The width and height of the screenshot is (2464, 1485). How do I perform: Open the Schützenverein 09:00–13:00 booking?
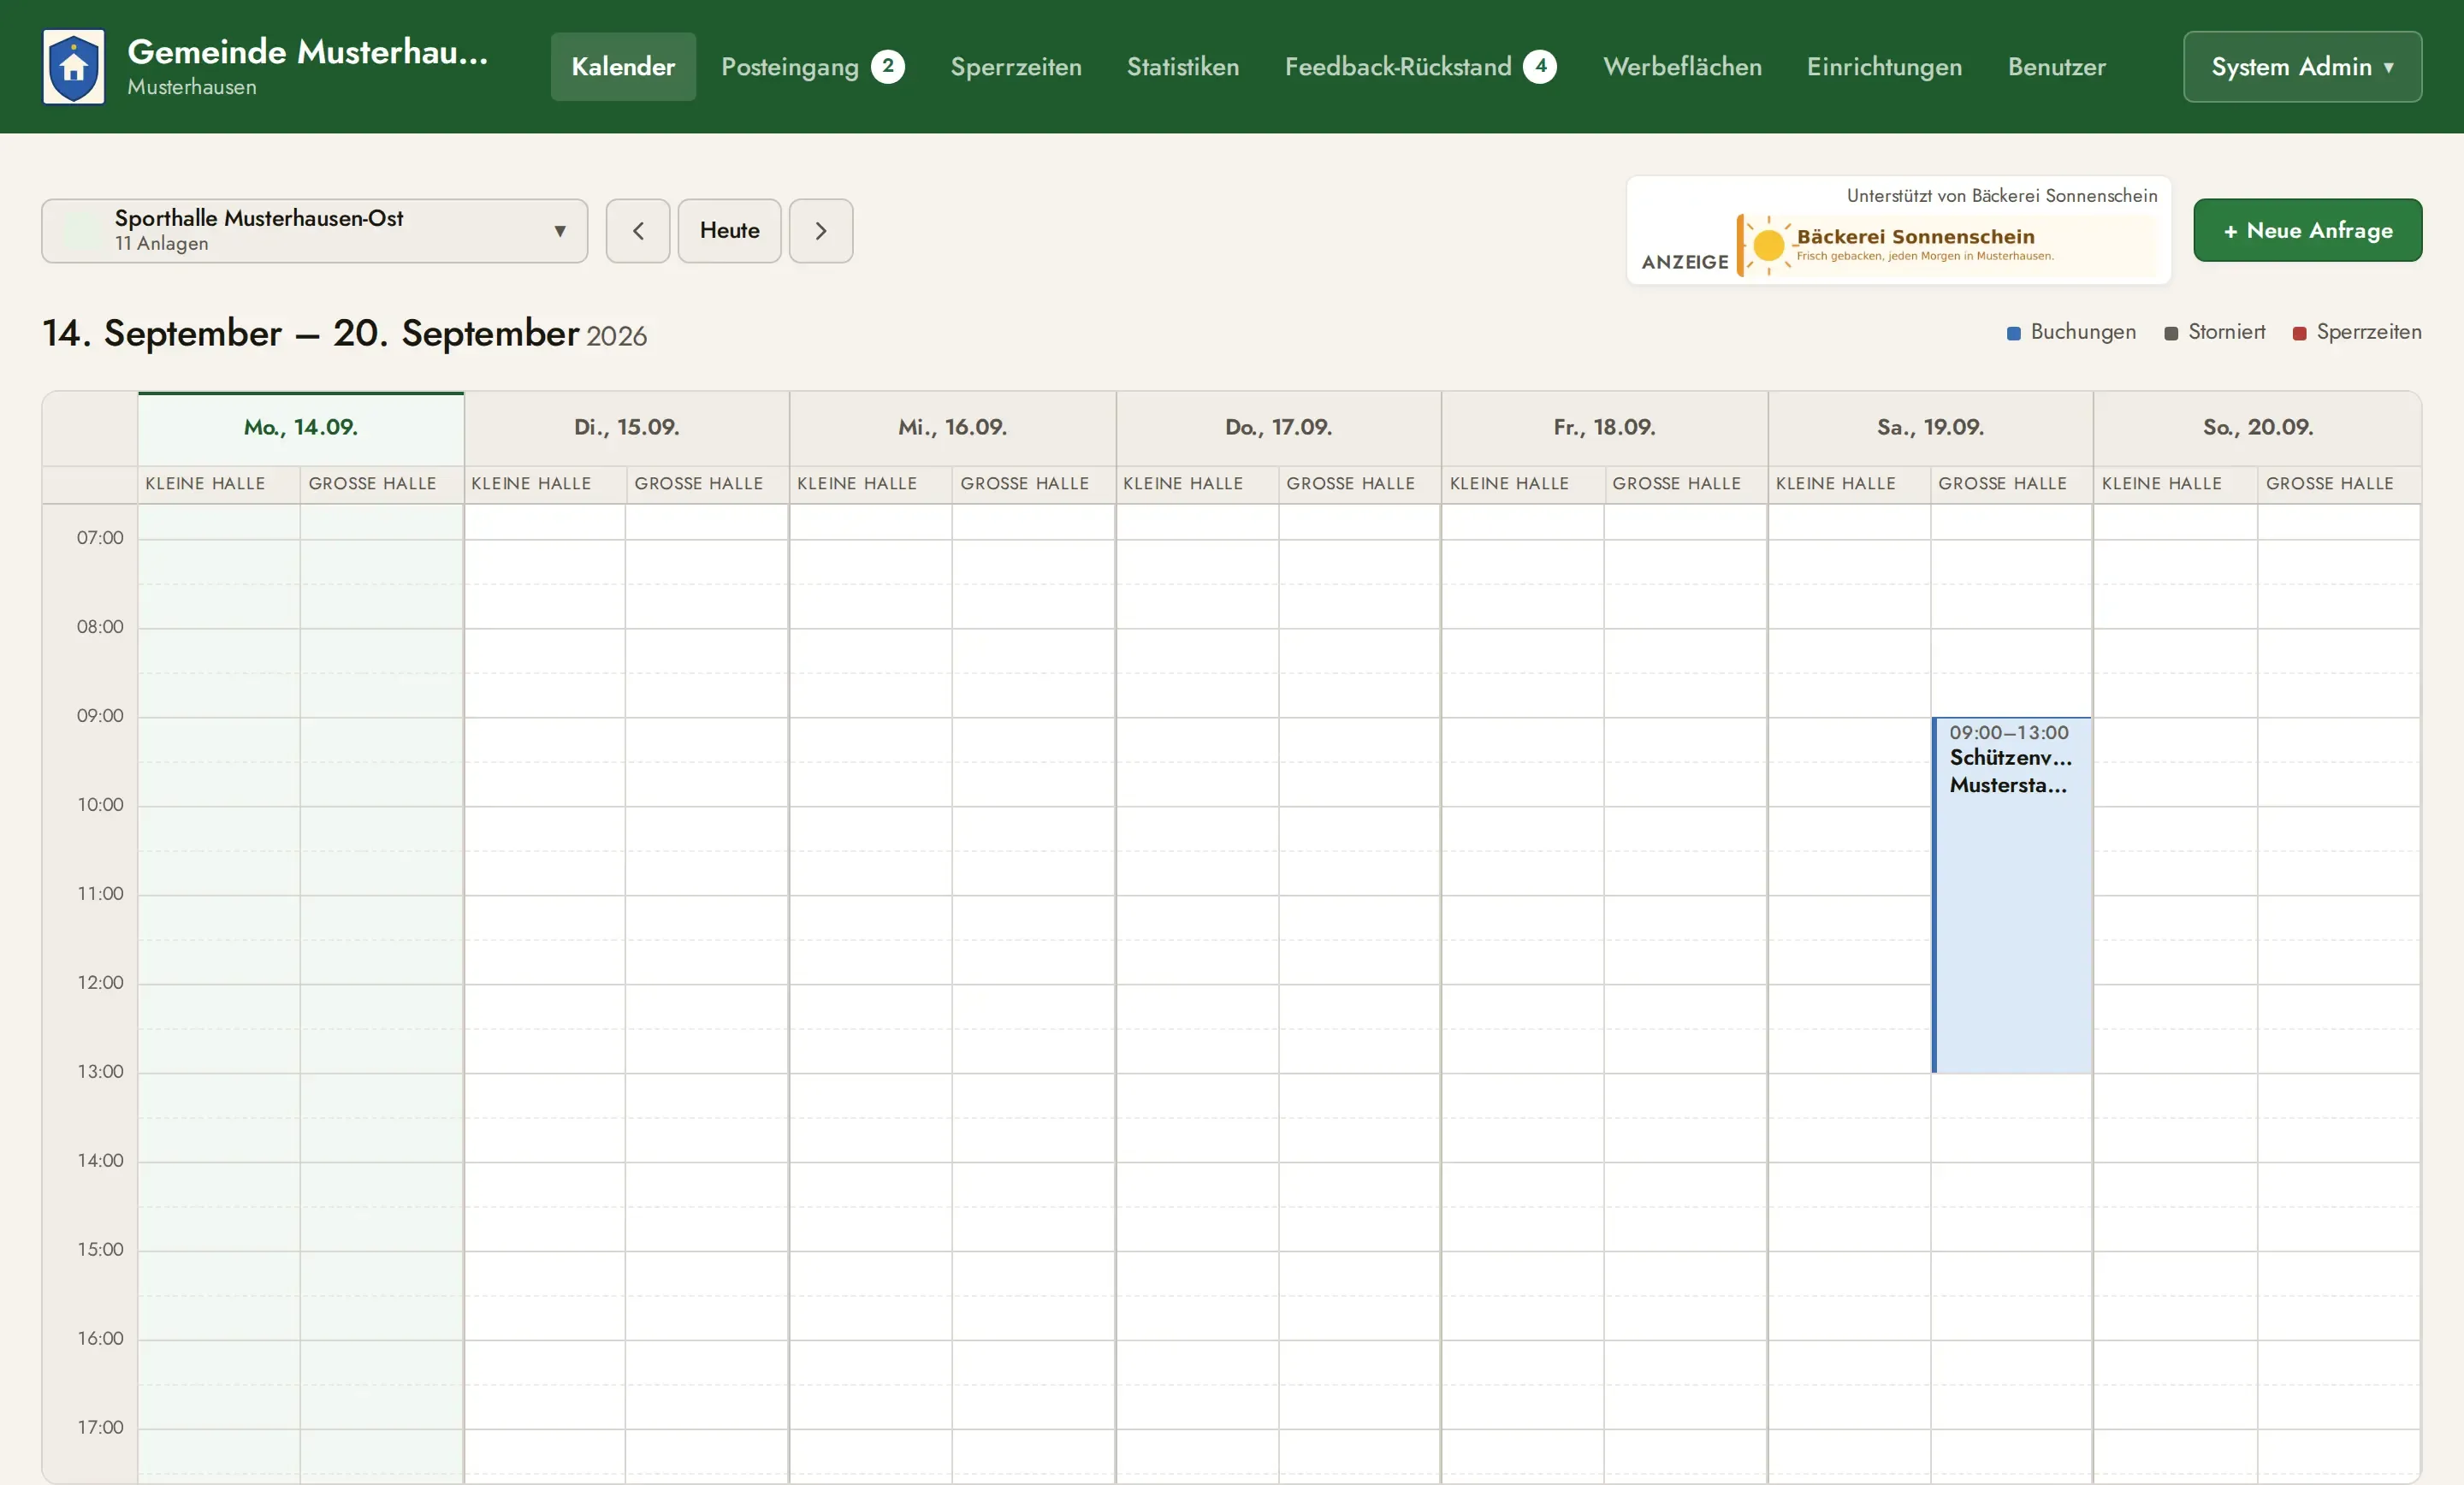point(2012,895)
